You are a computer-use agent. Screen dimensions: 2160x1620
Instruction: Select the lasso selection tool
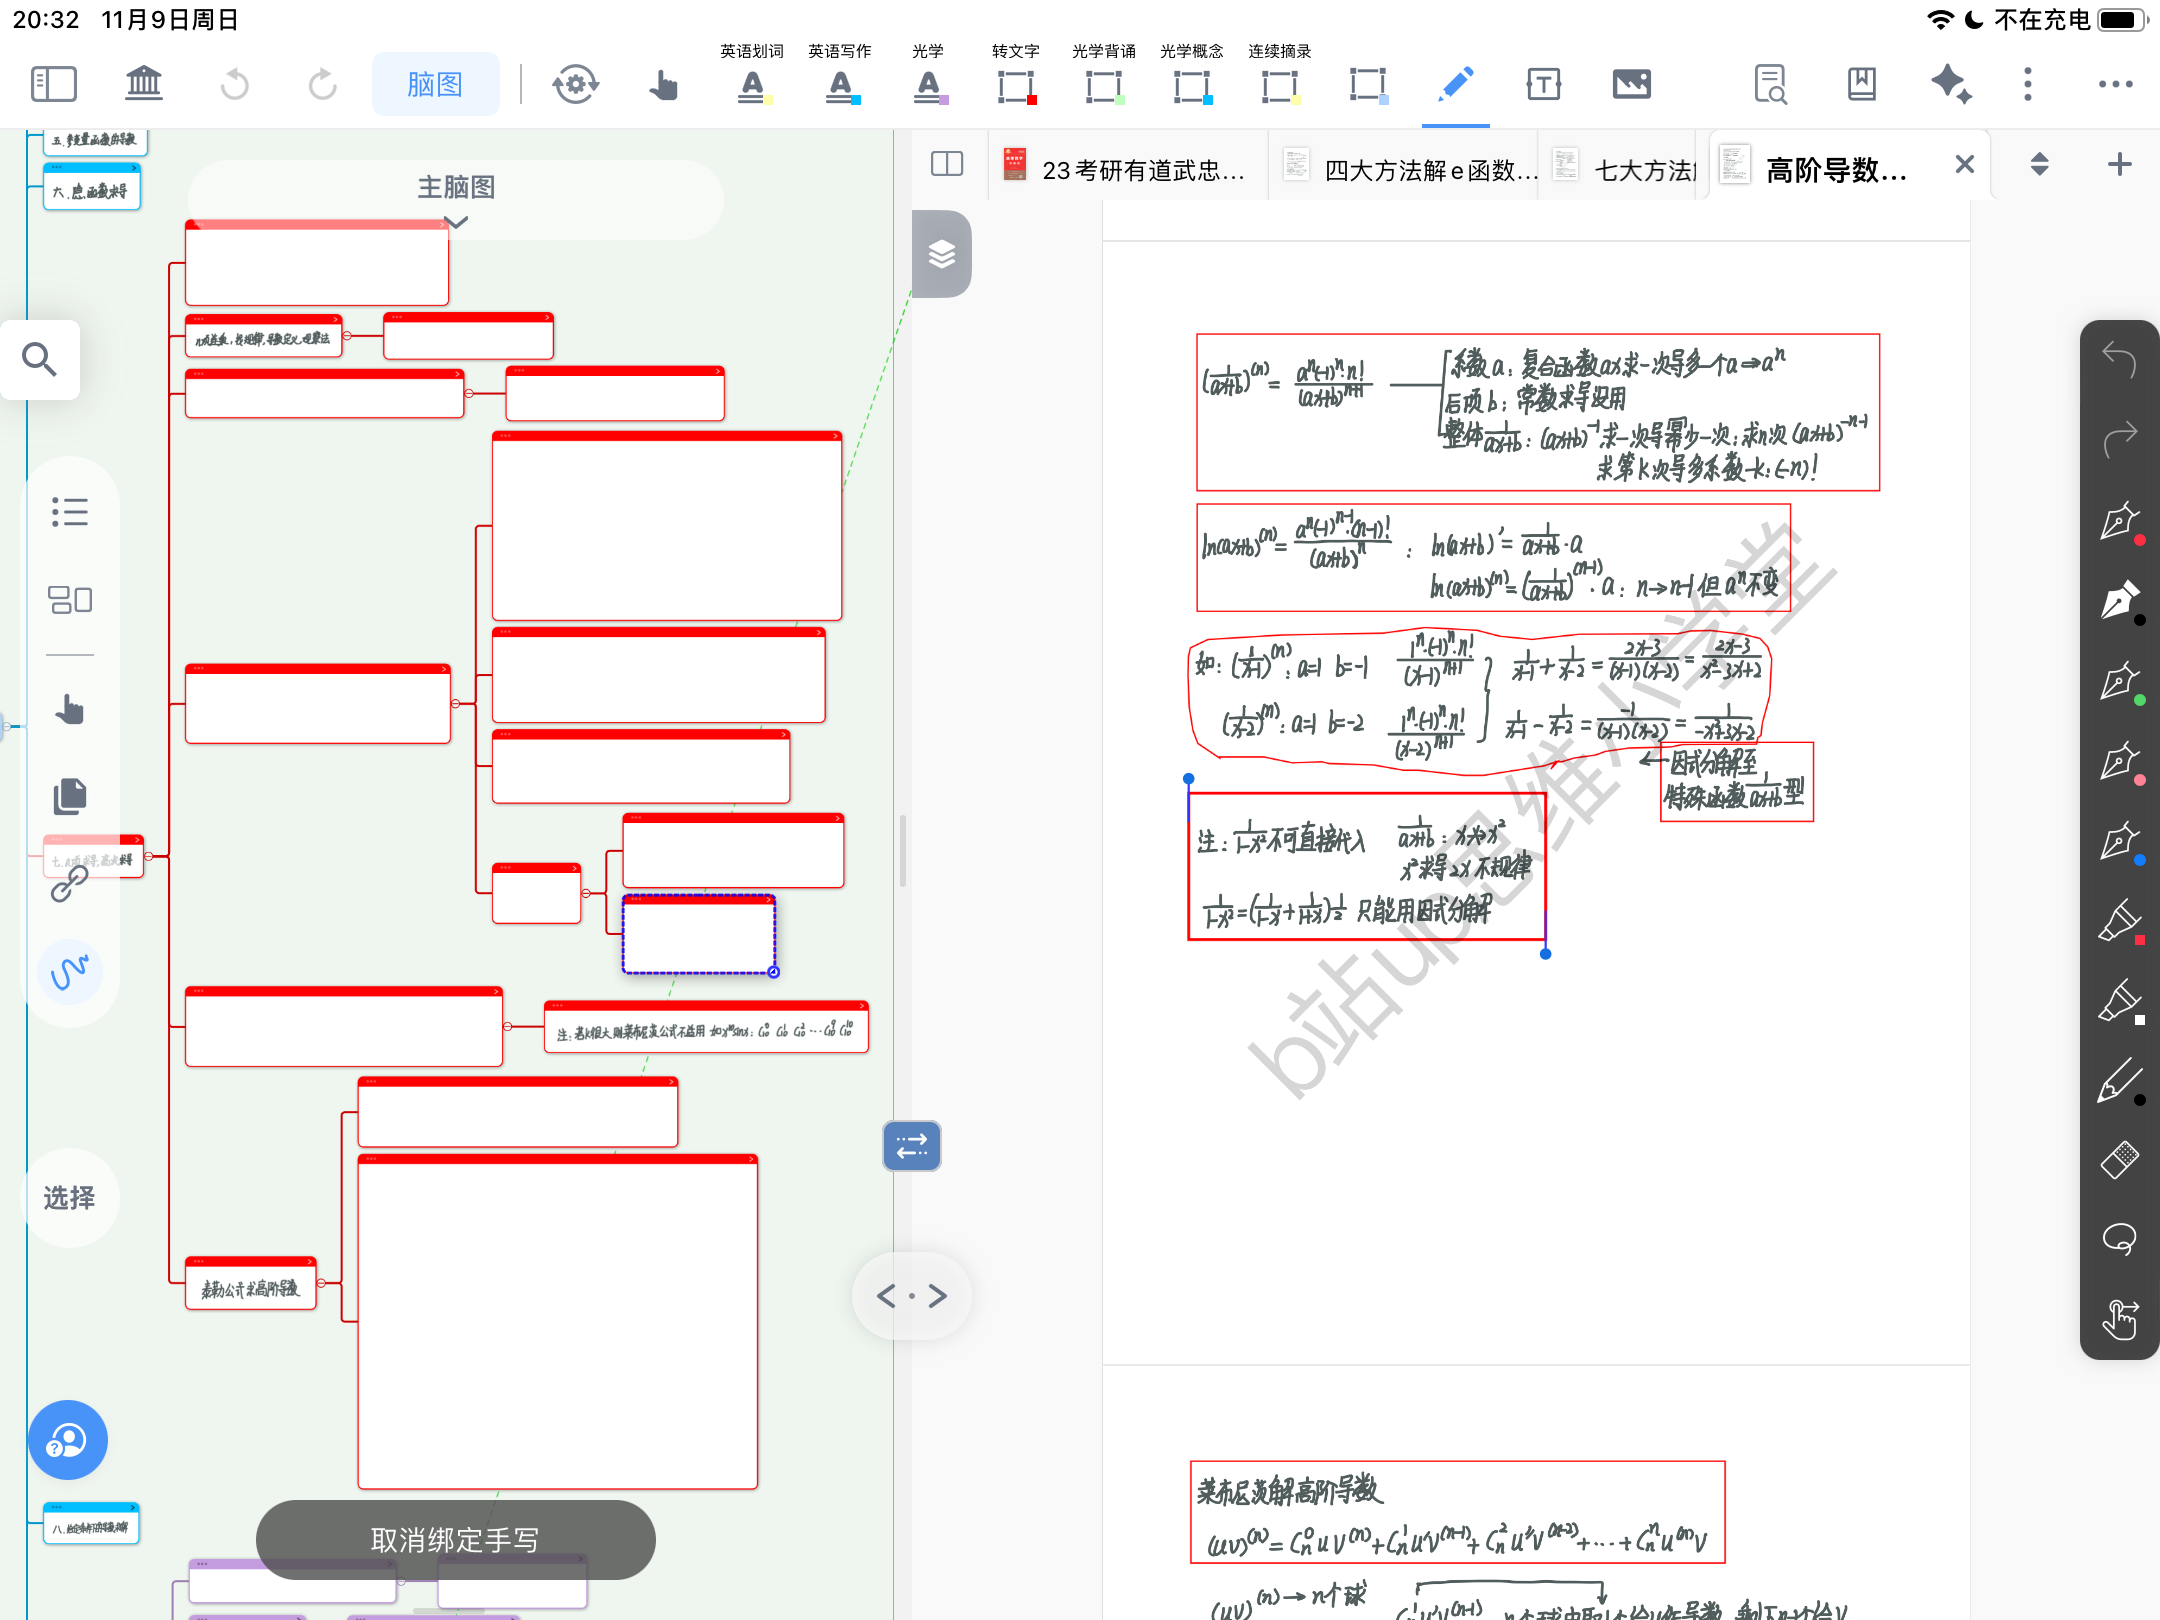point(2119,1240)
